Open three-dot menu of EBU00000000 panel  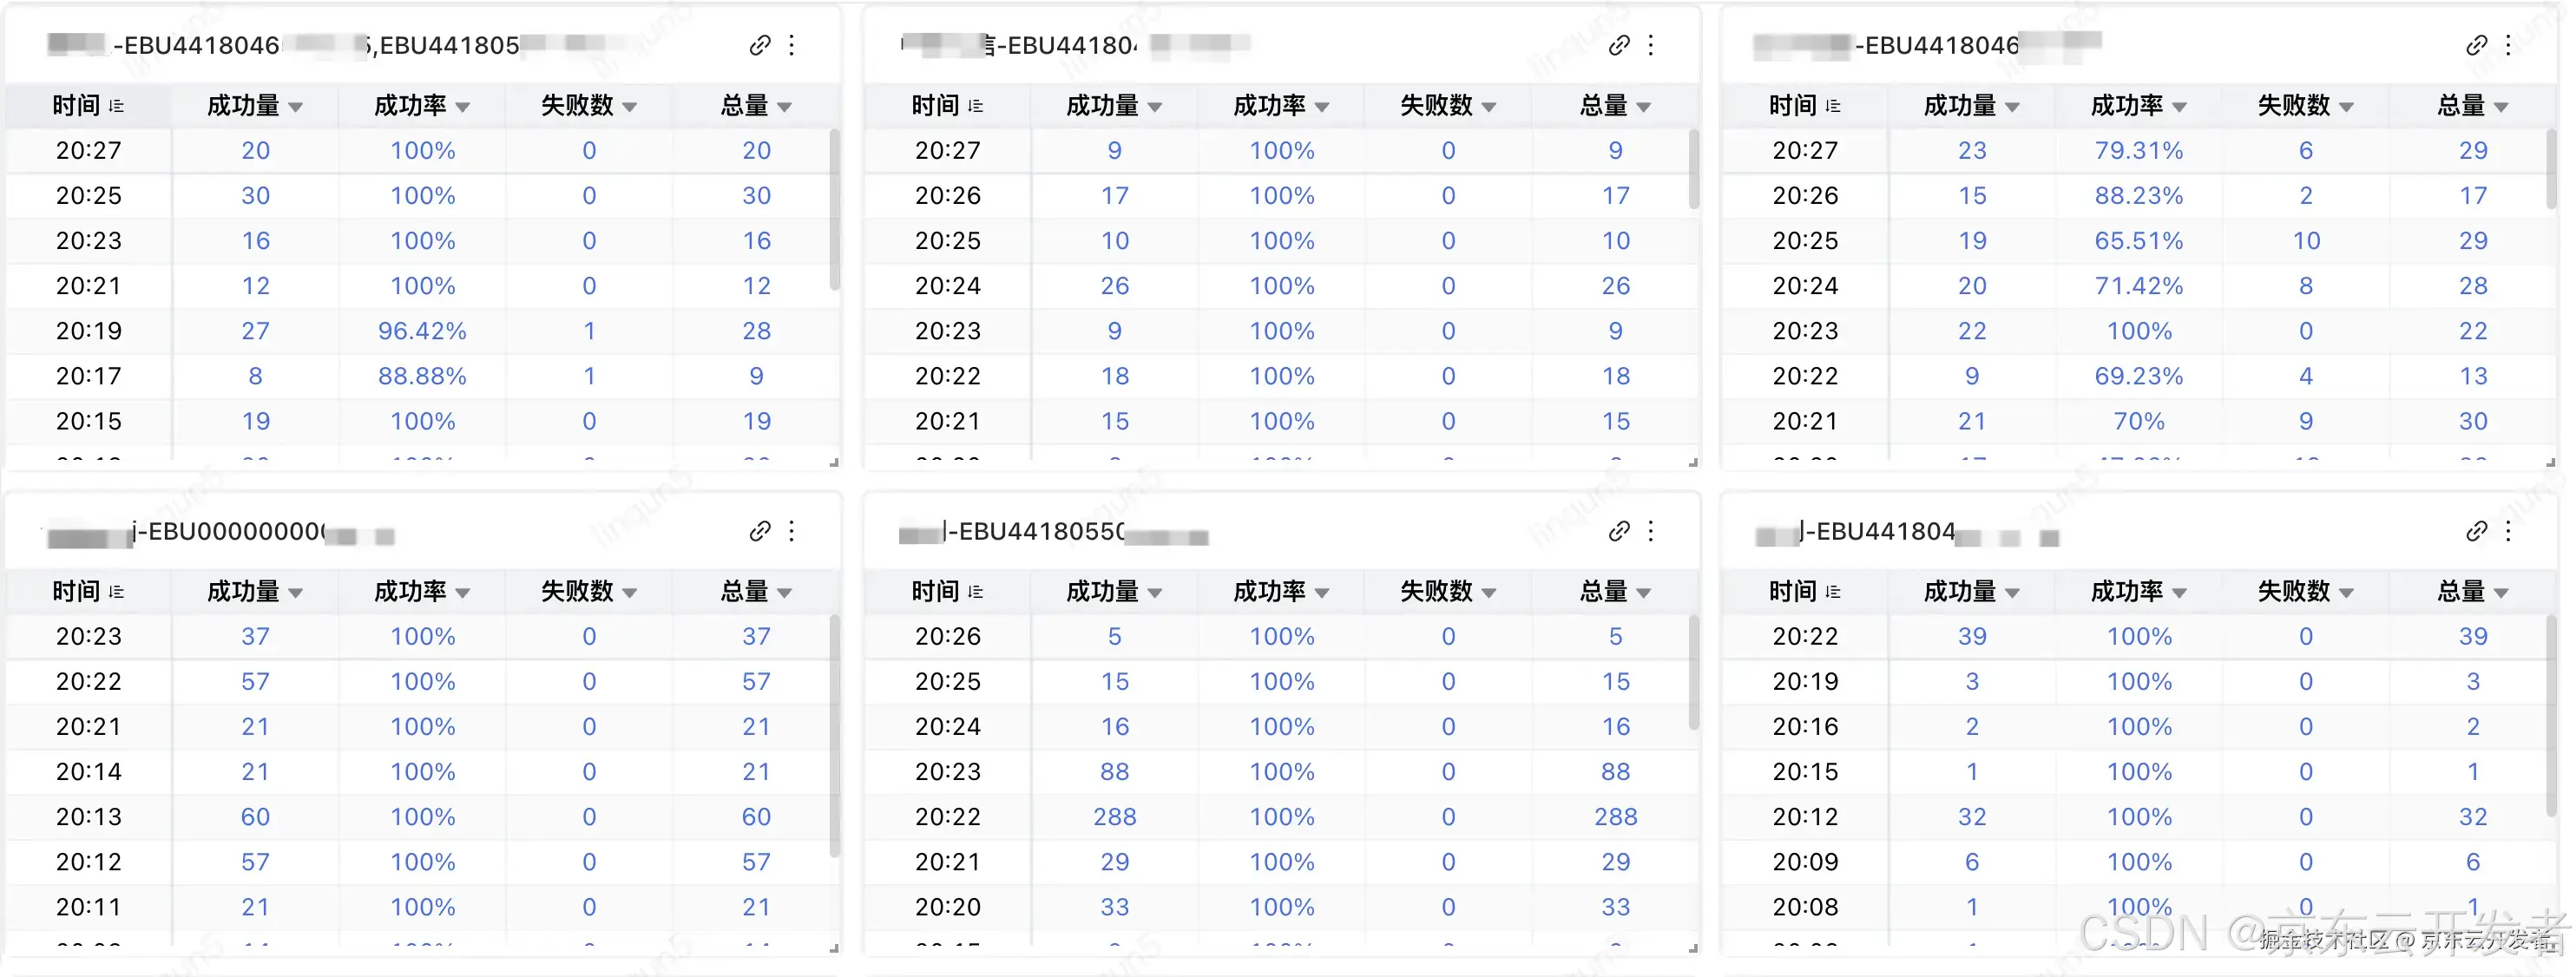pos(791,531)
